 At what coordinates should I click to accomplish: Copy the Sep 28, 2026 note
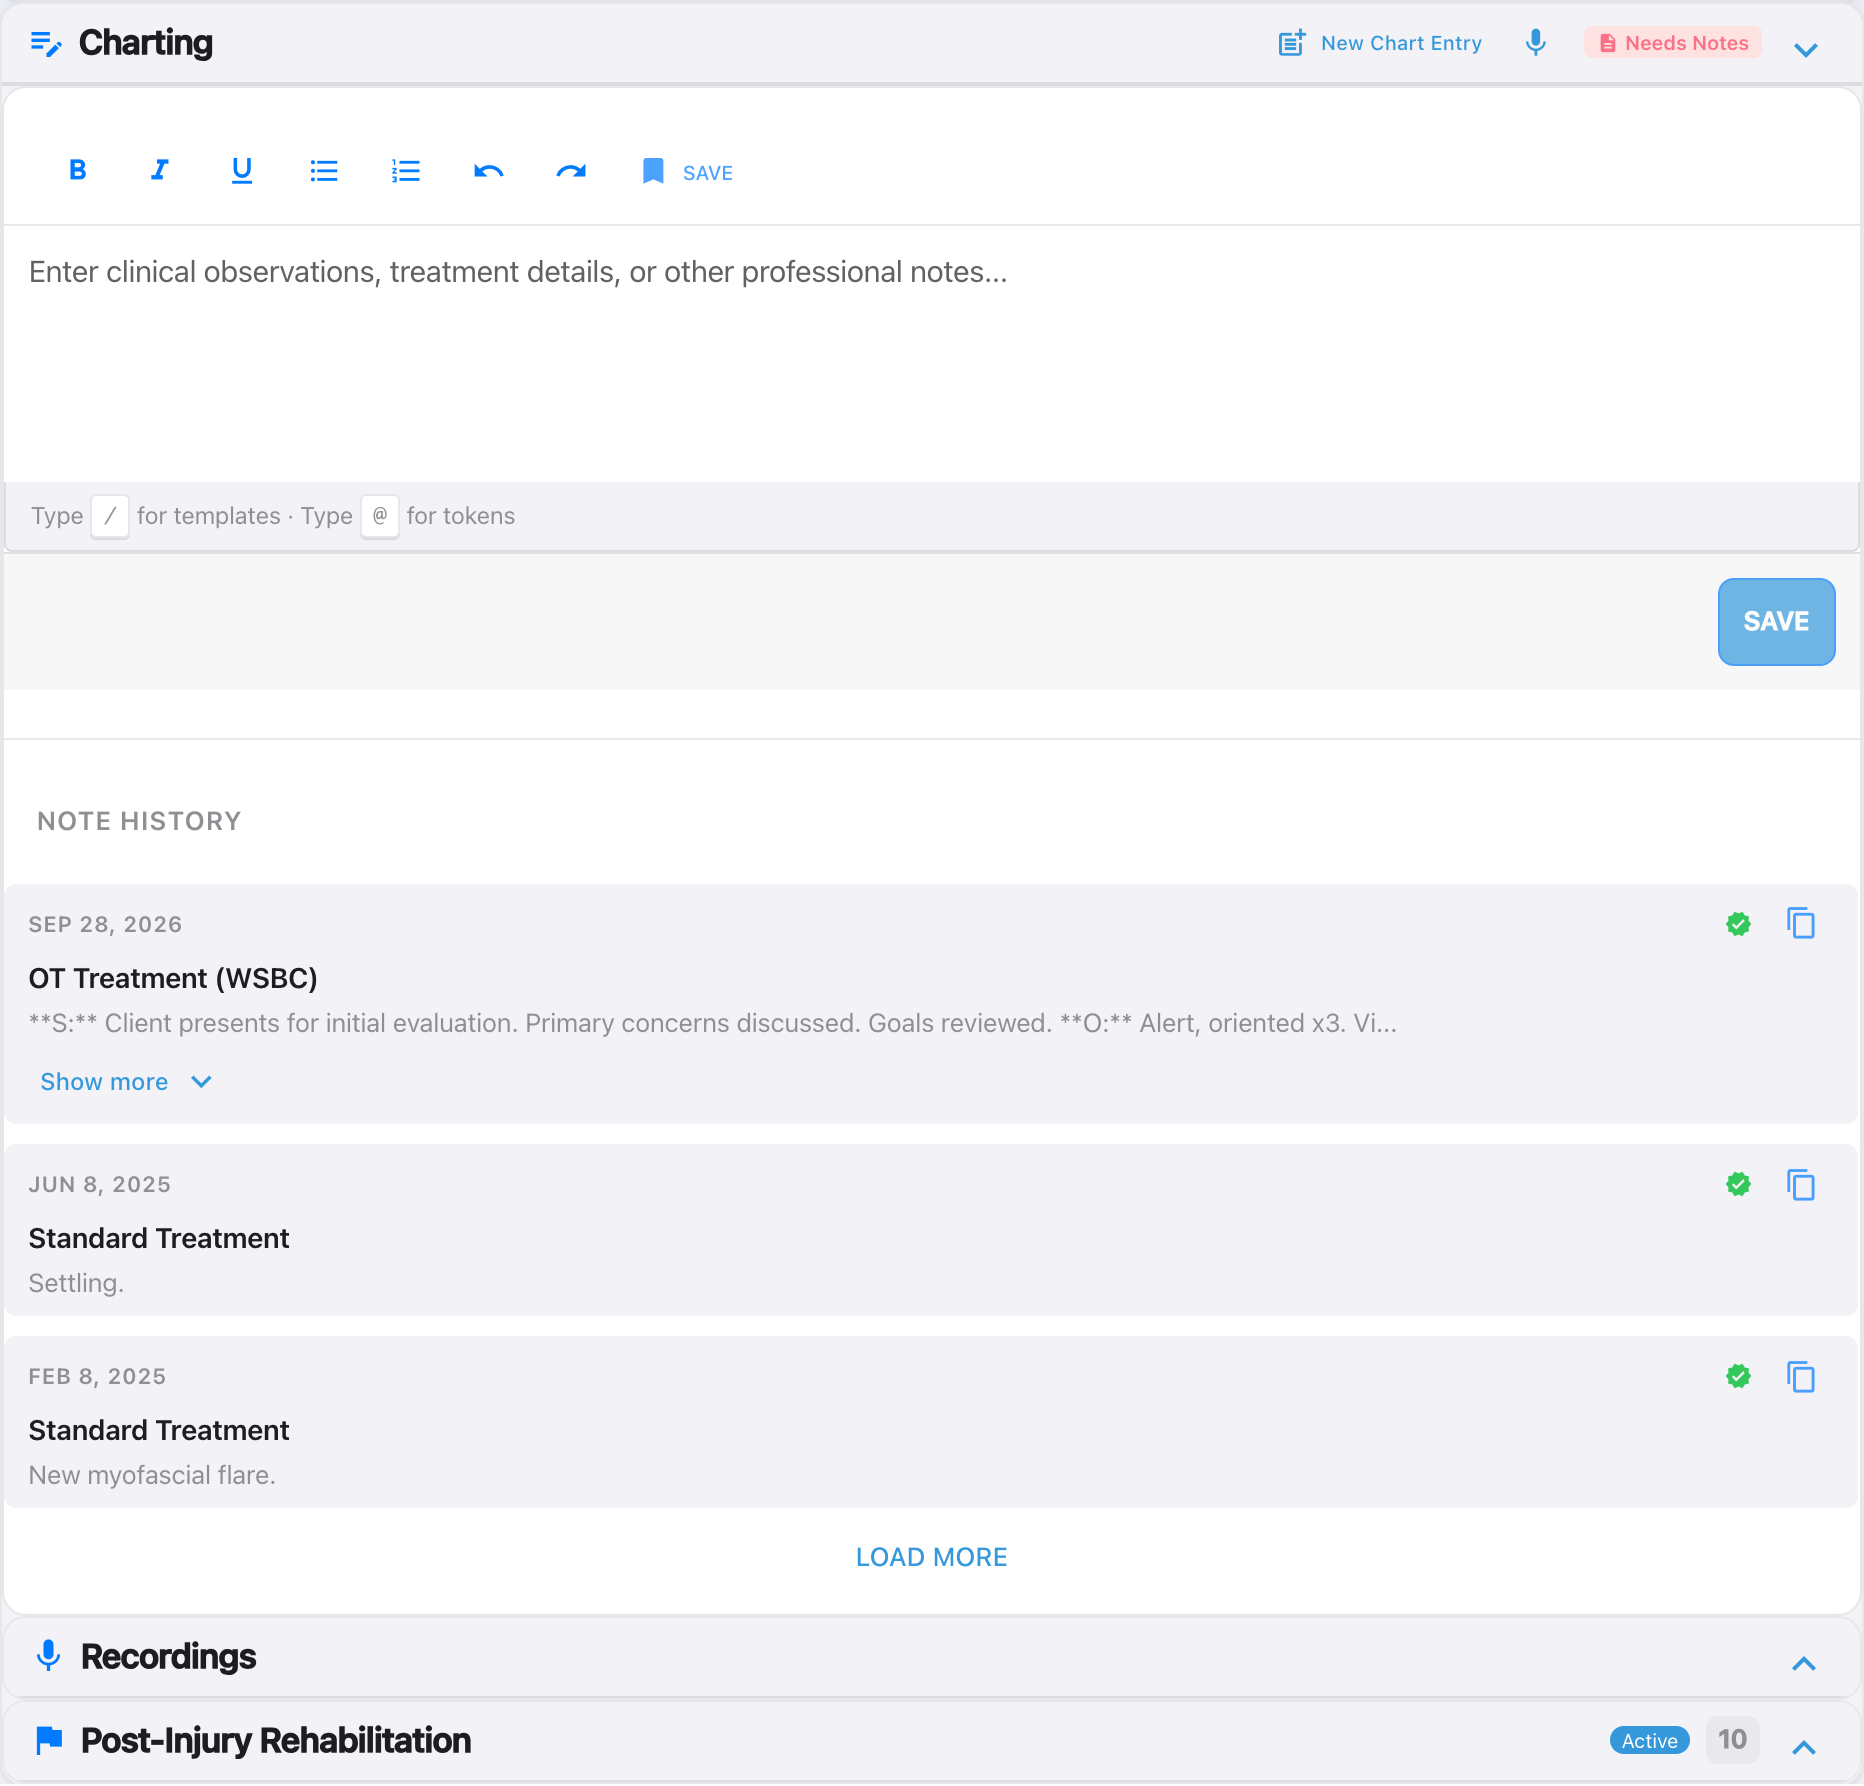(1801, 923)
